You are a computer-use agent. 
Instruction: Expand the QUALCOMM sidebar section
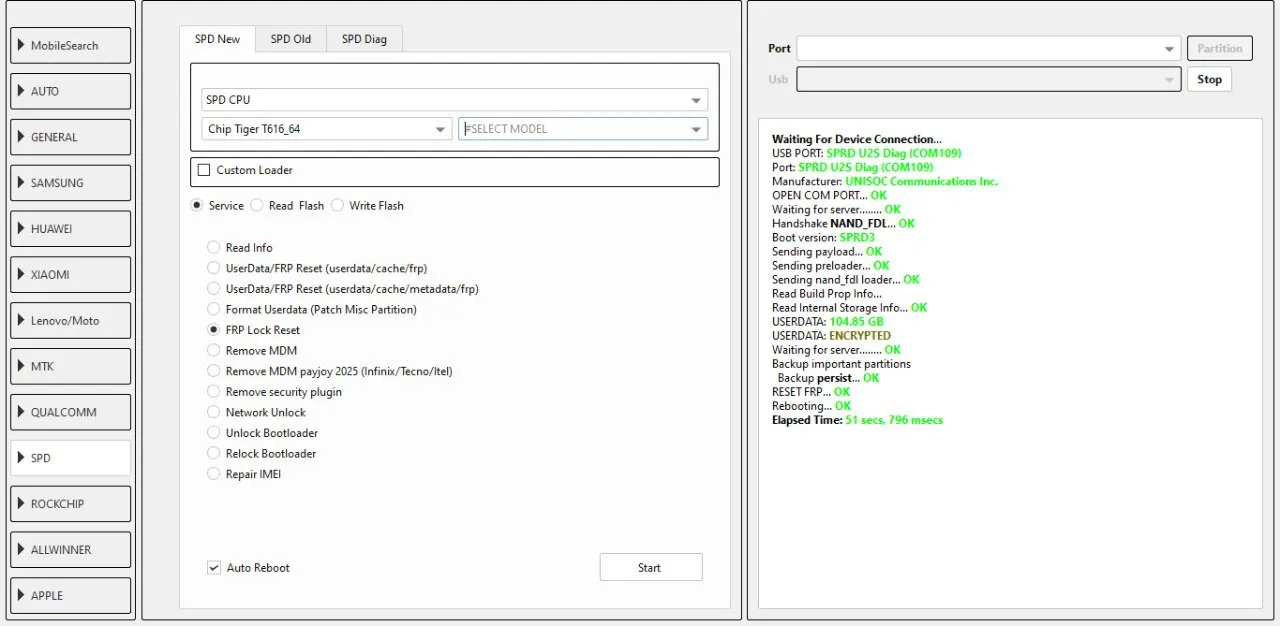71,412
